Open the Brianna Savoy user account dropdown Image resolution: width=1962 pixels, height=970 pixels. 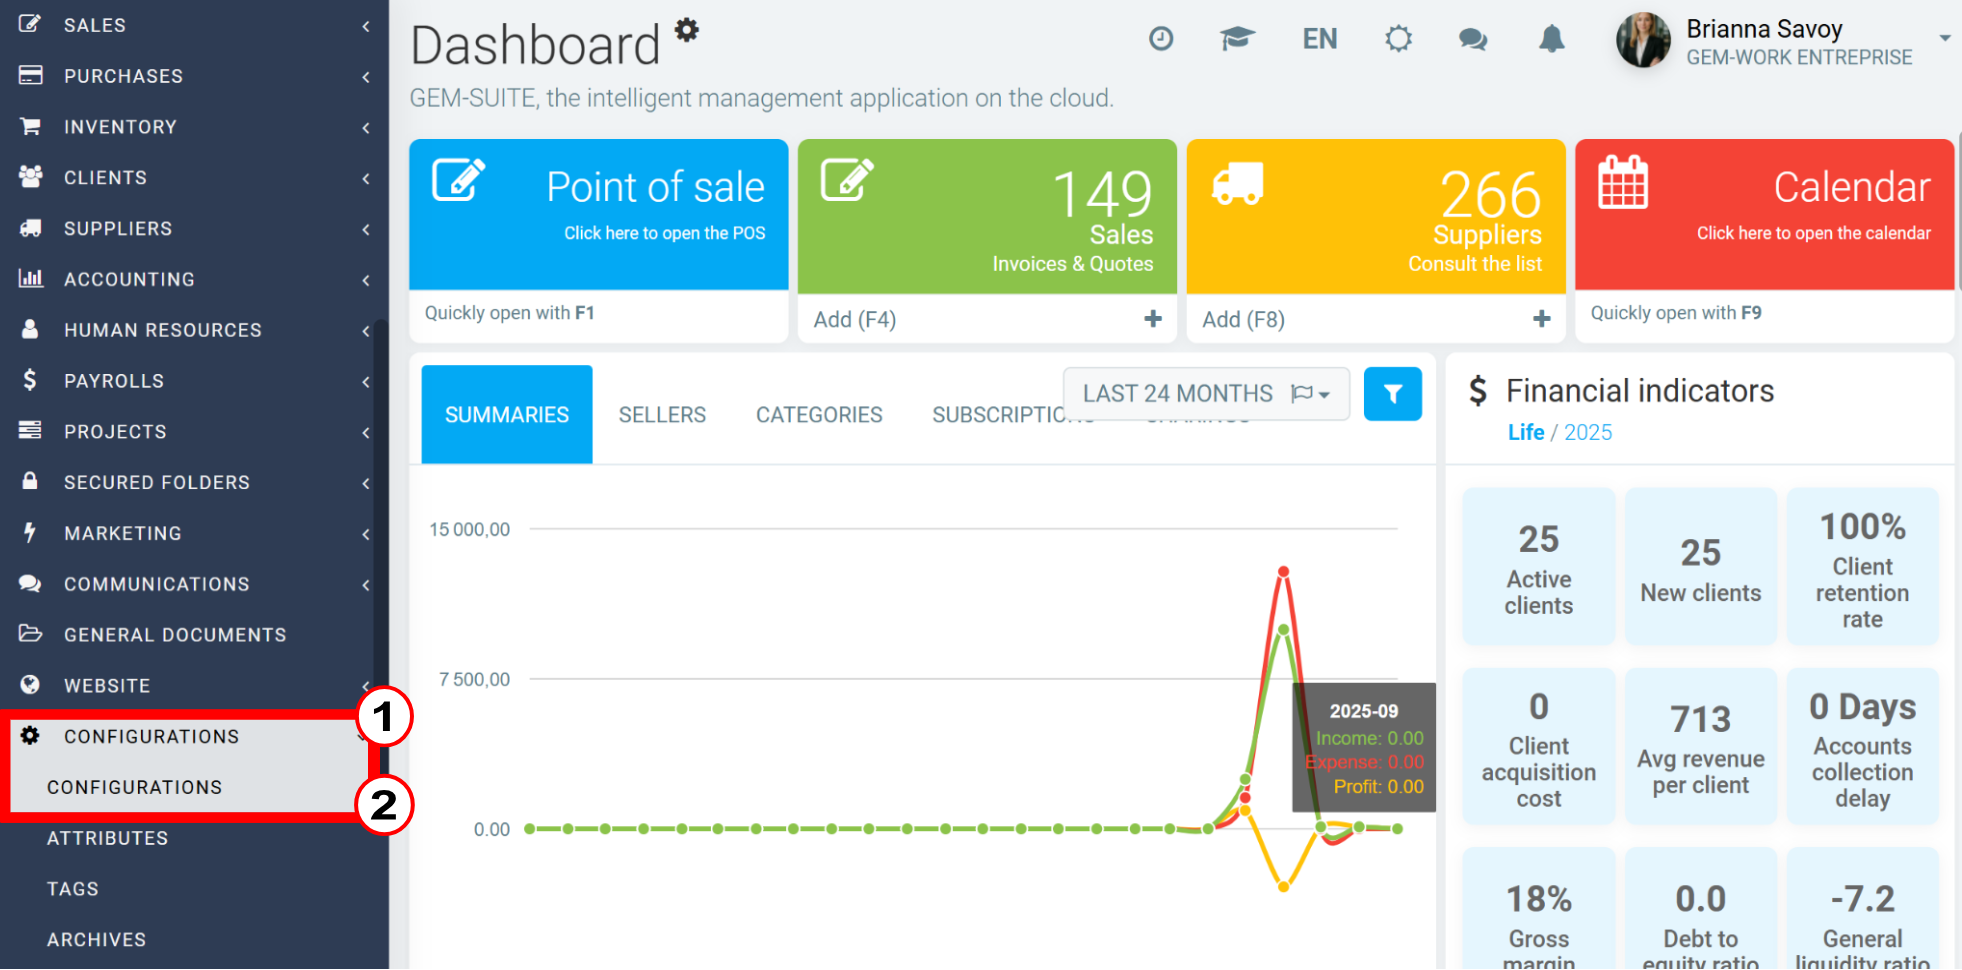pos(1783,41)
